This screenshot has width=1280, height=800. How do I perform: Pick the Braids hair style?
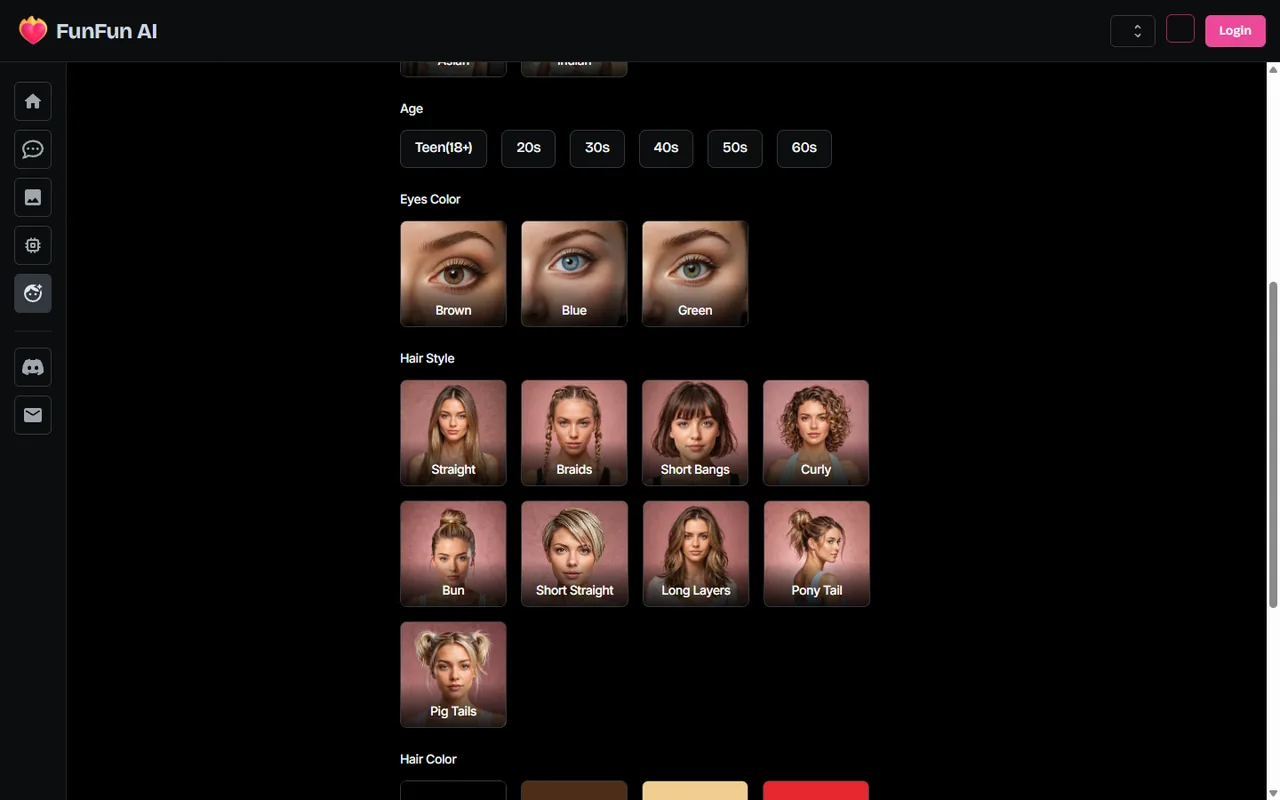[574, 433]
